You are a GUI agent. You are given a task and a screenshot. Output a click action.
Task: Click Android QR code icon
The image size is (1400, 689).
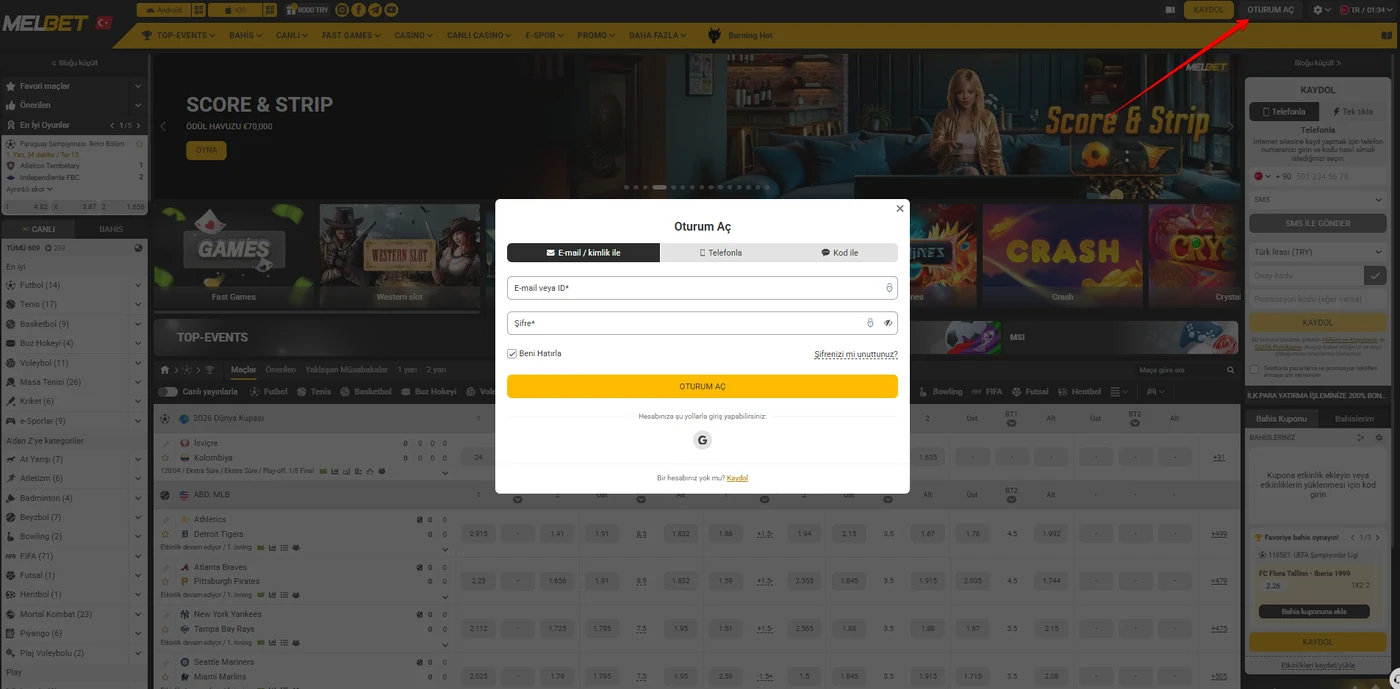199,10
